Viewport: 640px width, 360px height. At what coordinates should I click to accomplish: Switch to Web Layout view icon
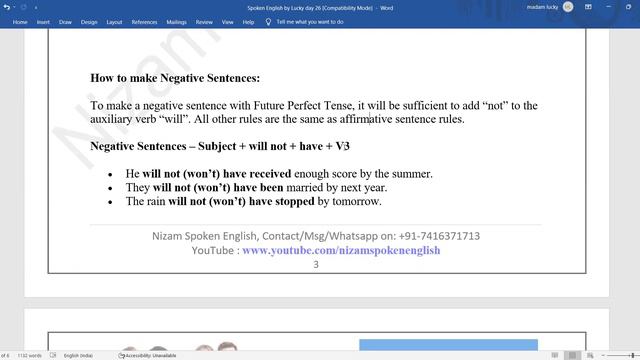click(x=590, y=356)
